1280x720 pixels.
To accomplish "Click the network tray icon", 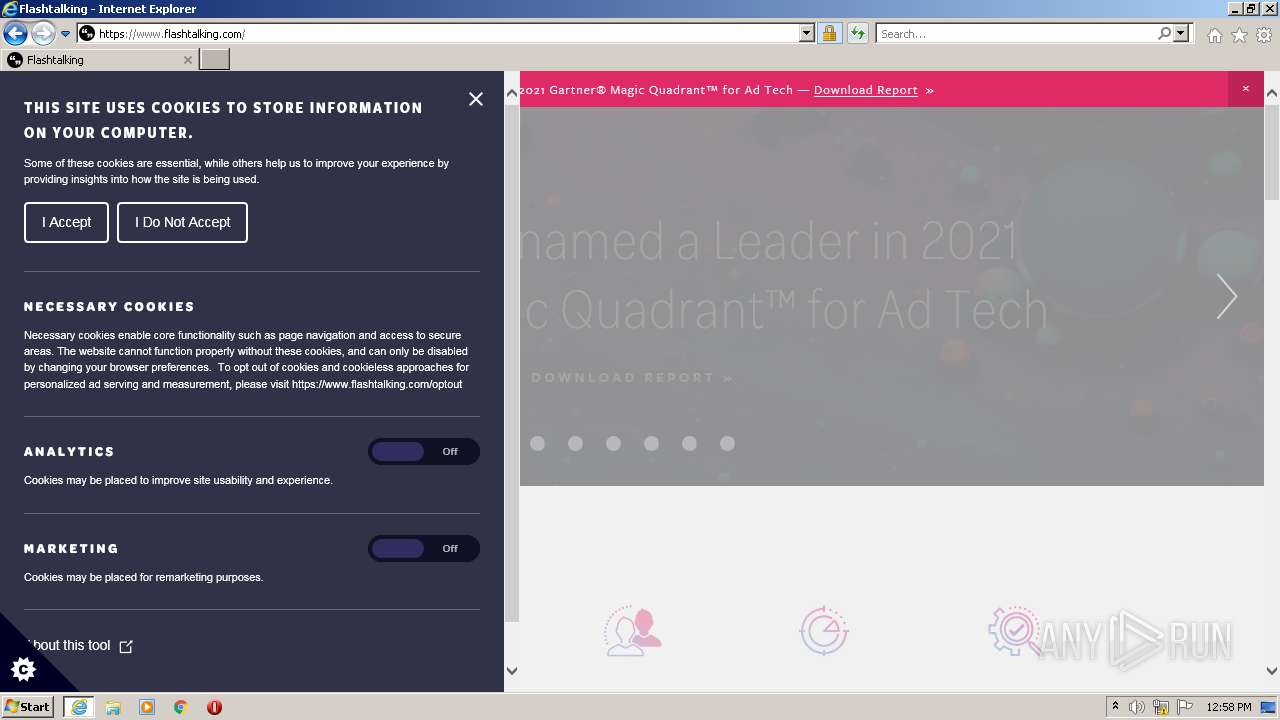I will pos(1161,707).
